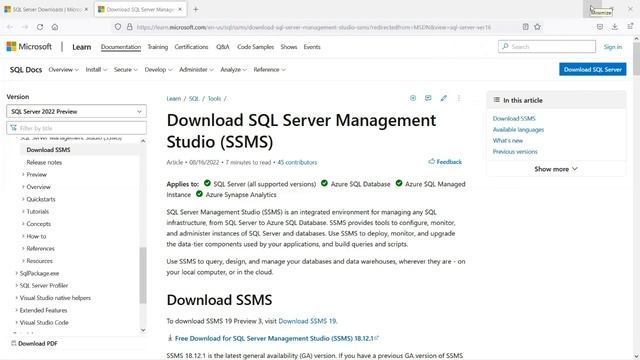Select Download SSMS in sidebar tree
640x360 pixels.
coord(48,150)
